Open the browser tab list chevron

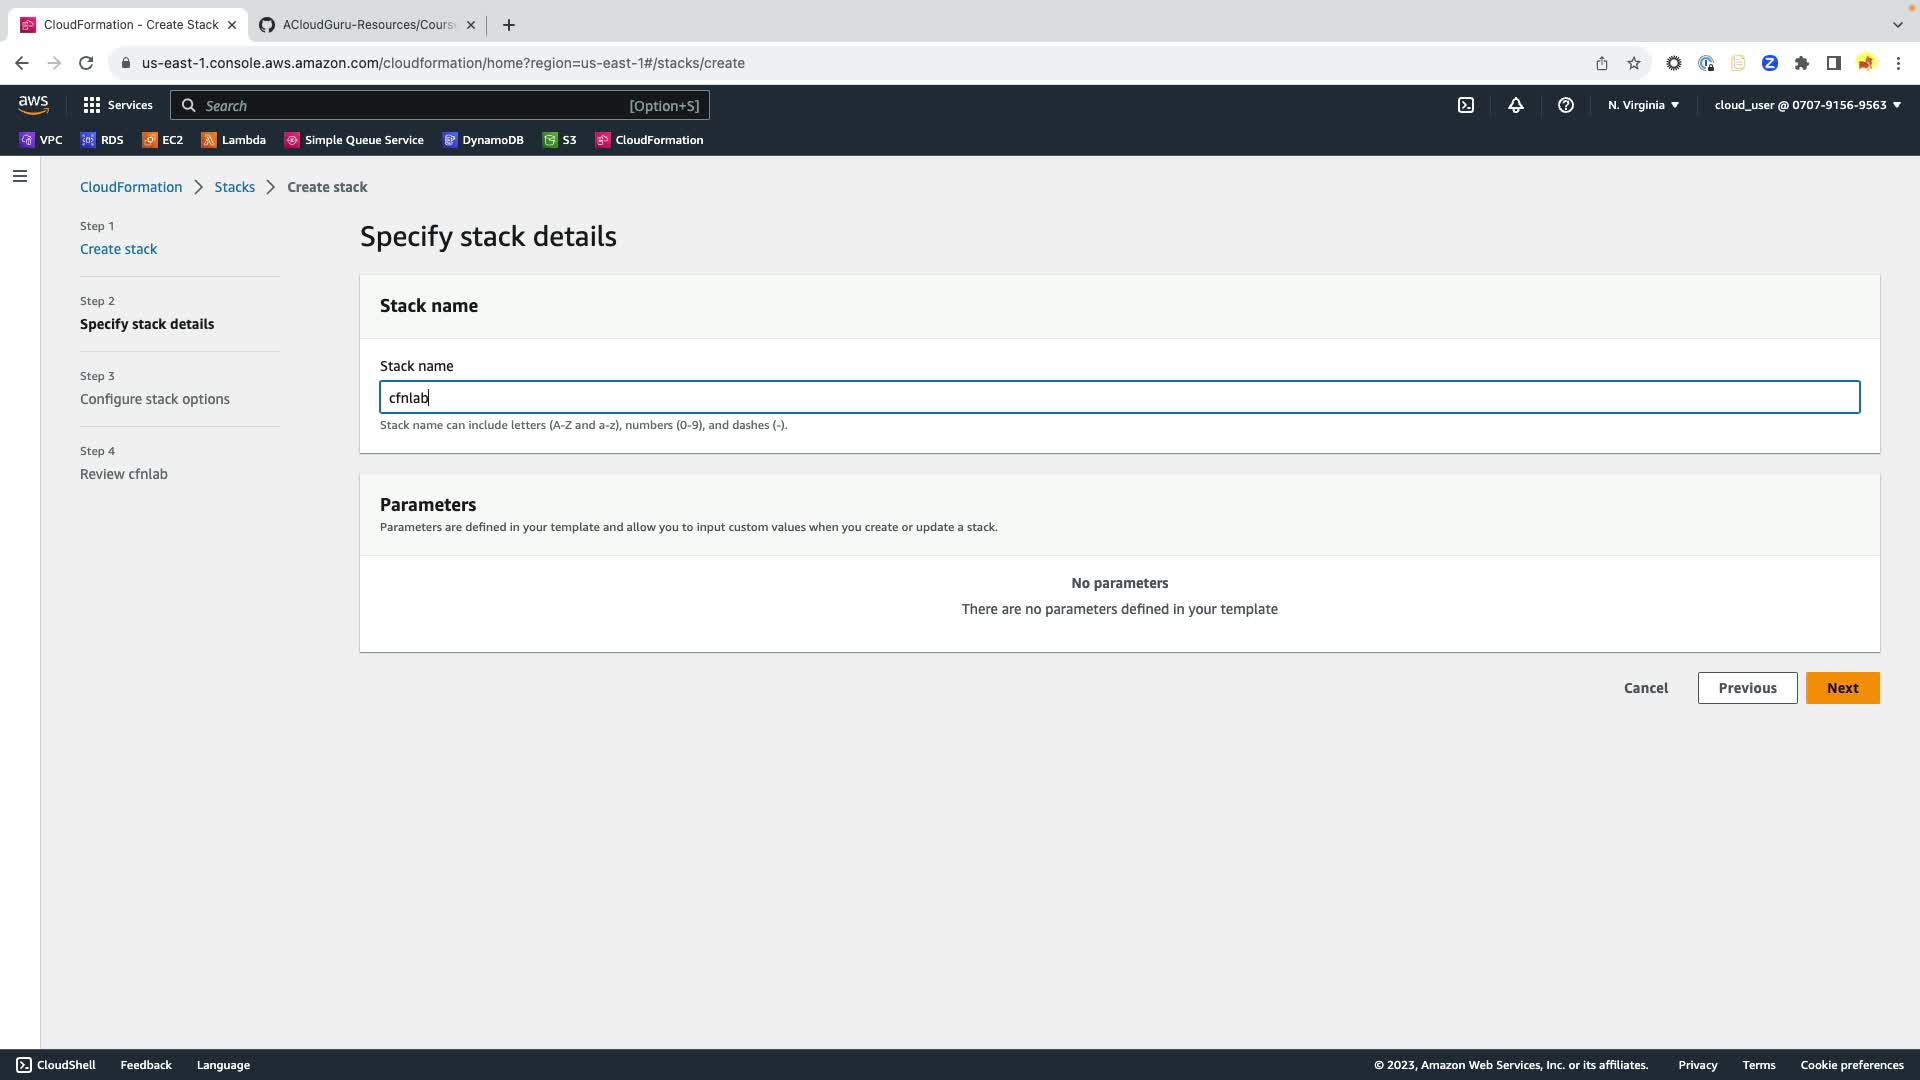pos(1897,24)
